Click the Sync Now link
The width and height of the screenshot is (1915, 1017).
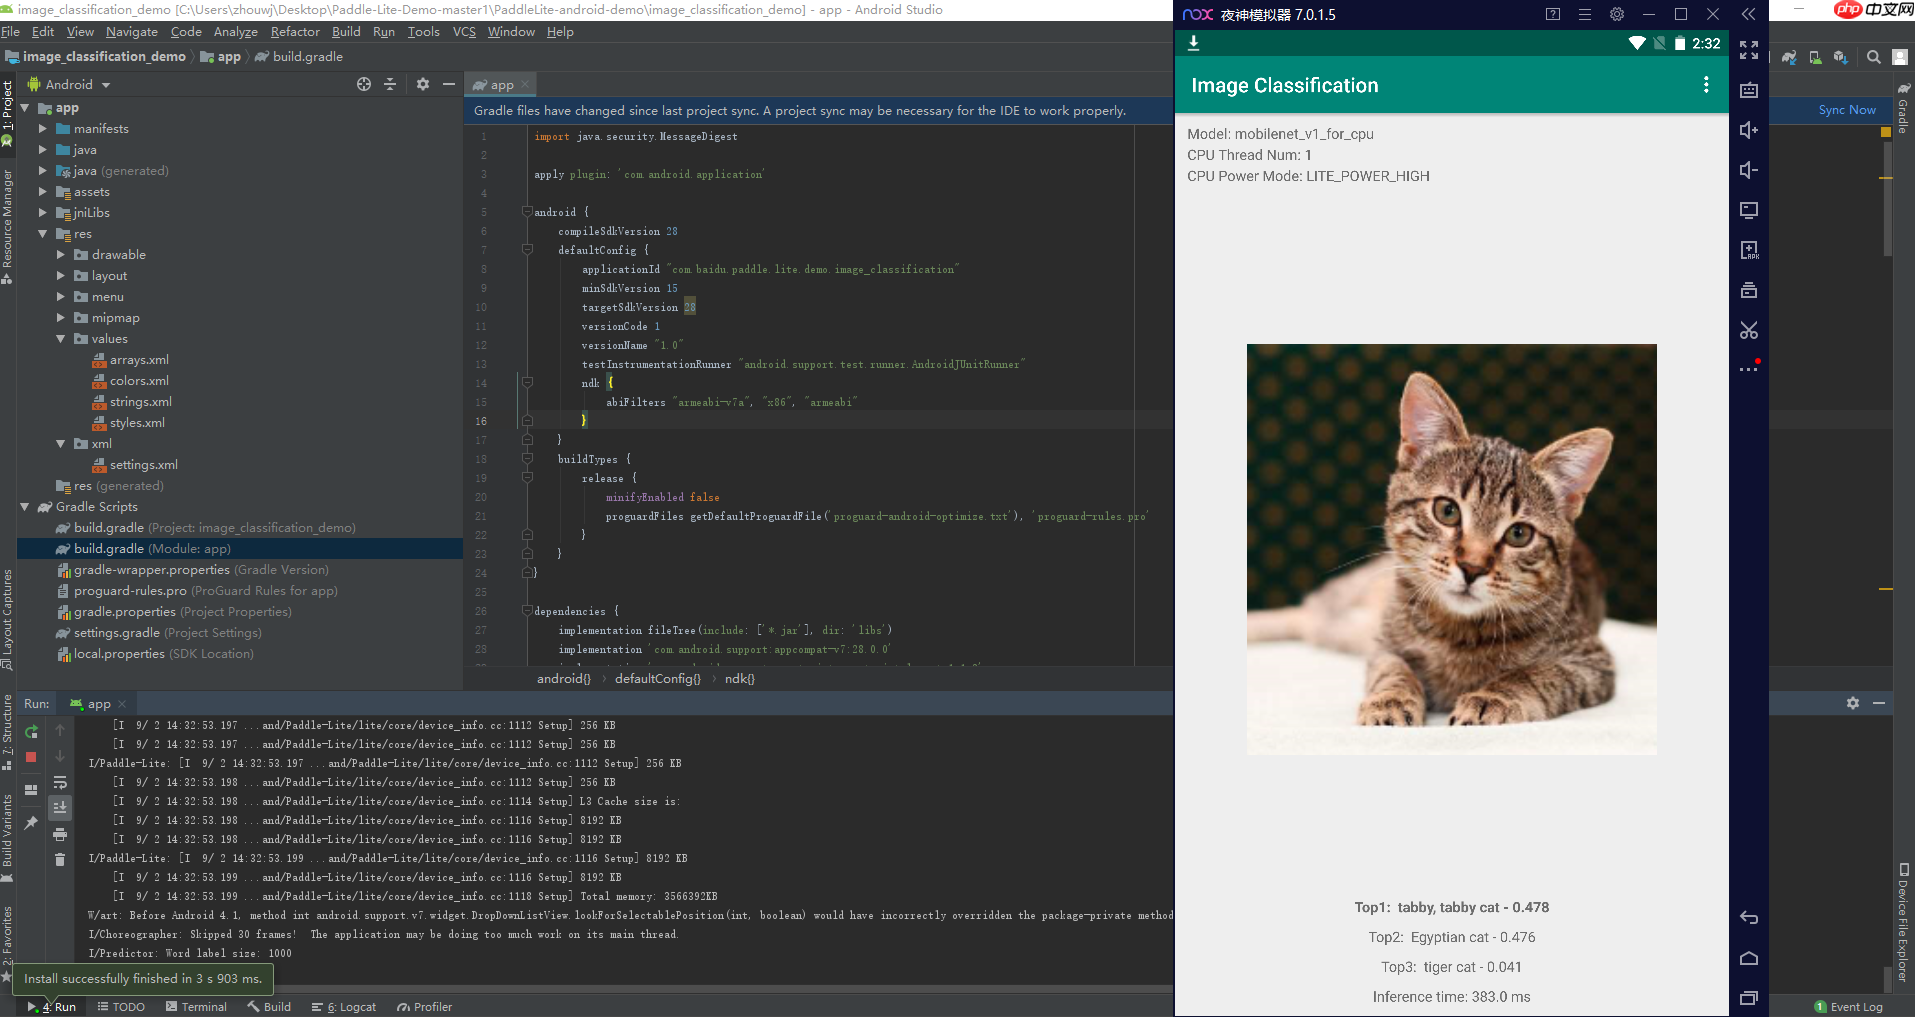coord(1846,110)
